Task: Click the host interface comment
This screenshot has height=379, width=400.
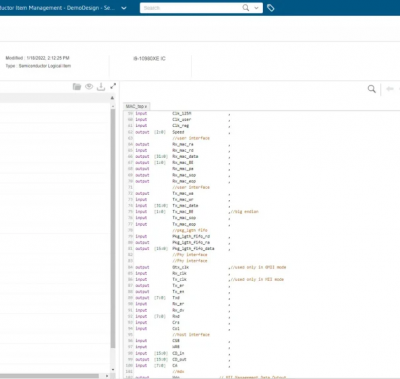Action: coord(191,335)
